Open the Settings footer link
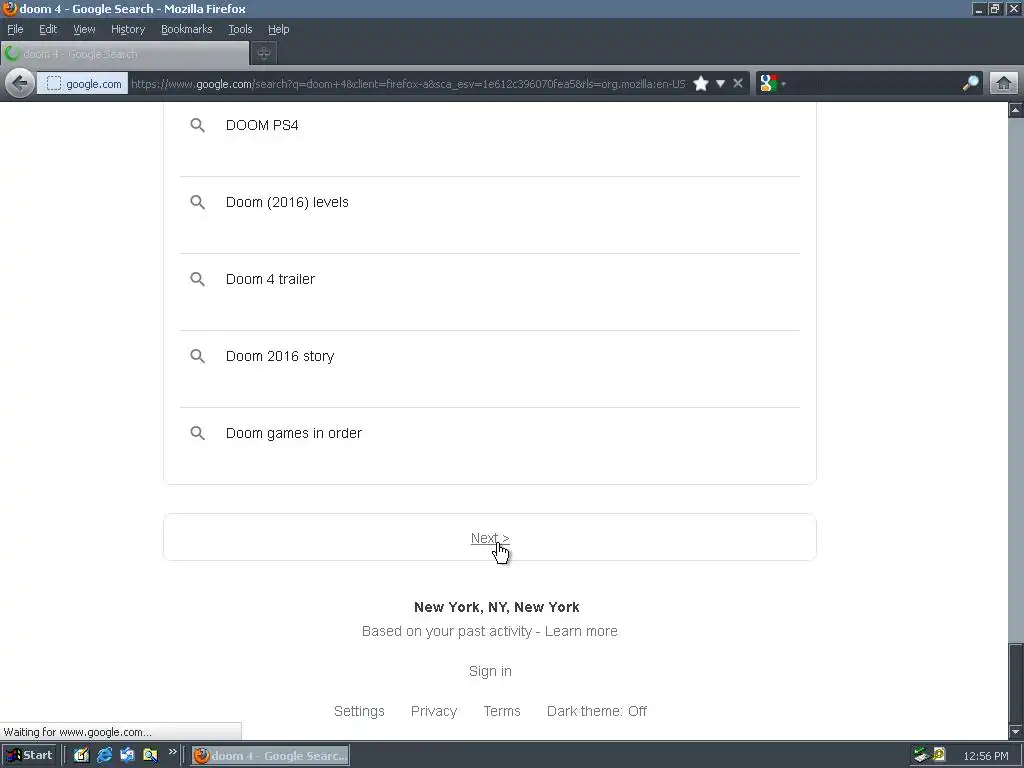The width and height of the screenshot is (1024, 768). (x=359, y=711)
